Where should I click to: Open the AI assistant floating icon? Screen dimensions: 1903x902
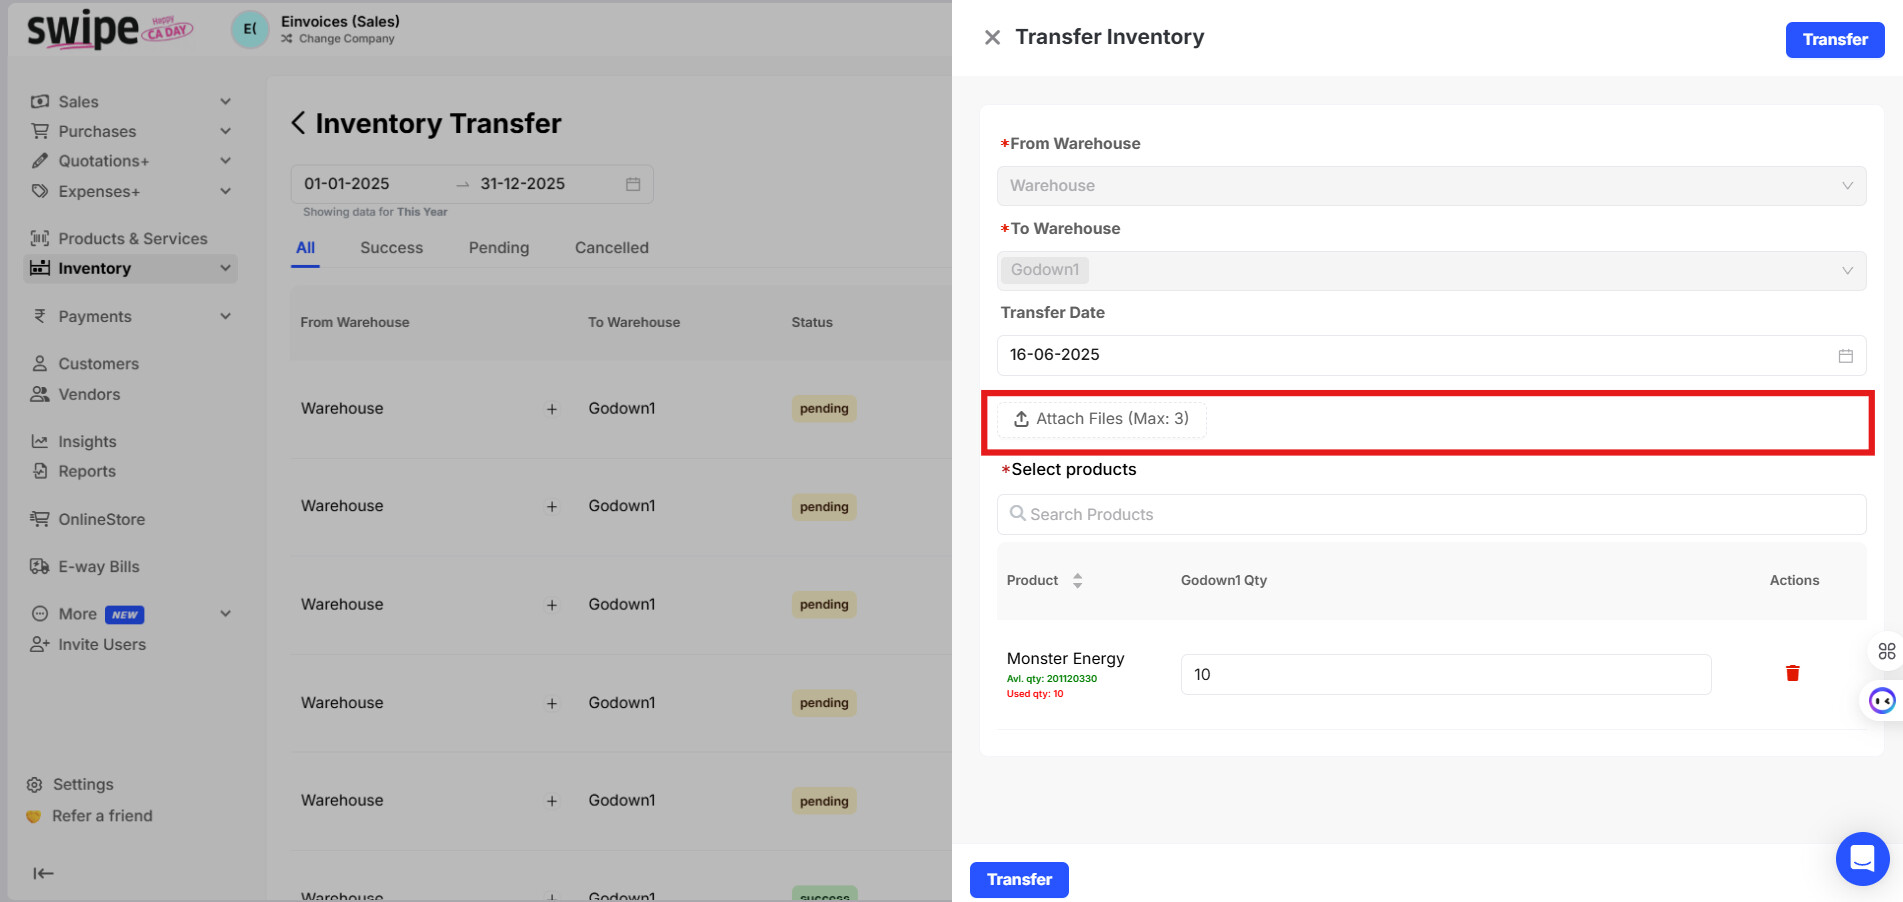[1882, 701]
